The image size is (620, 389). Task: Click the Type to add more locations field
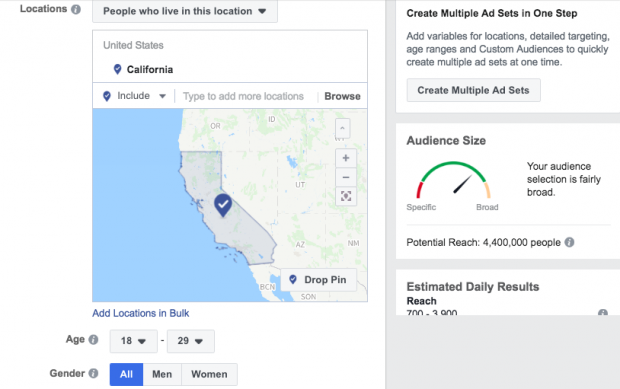coord(244,96)
